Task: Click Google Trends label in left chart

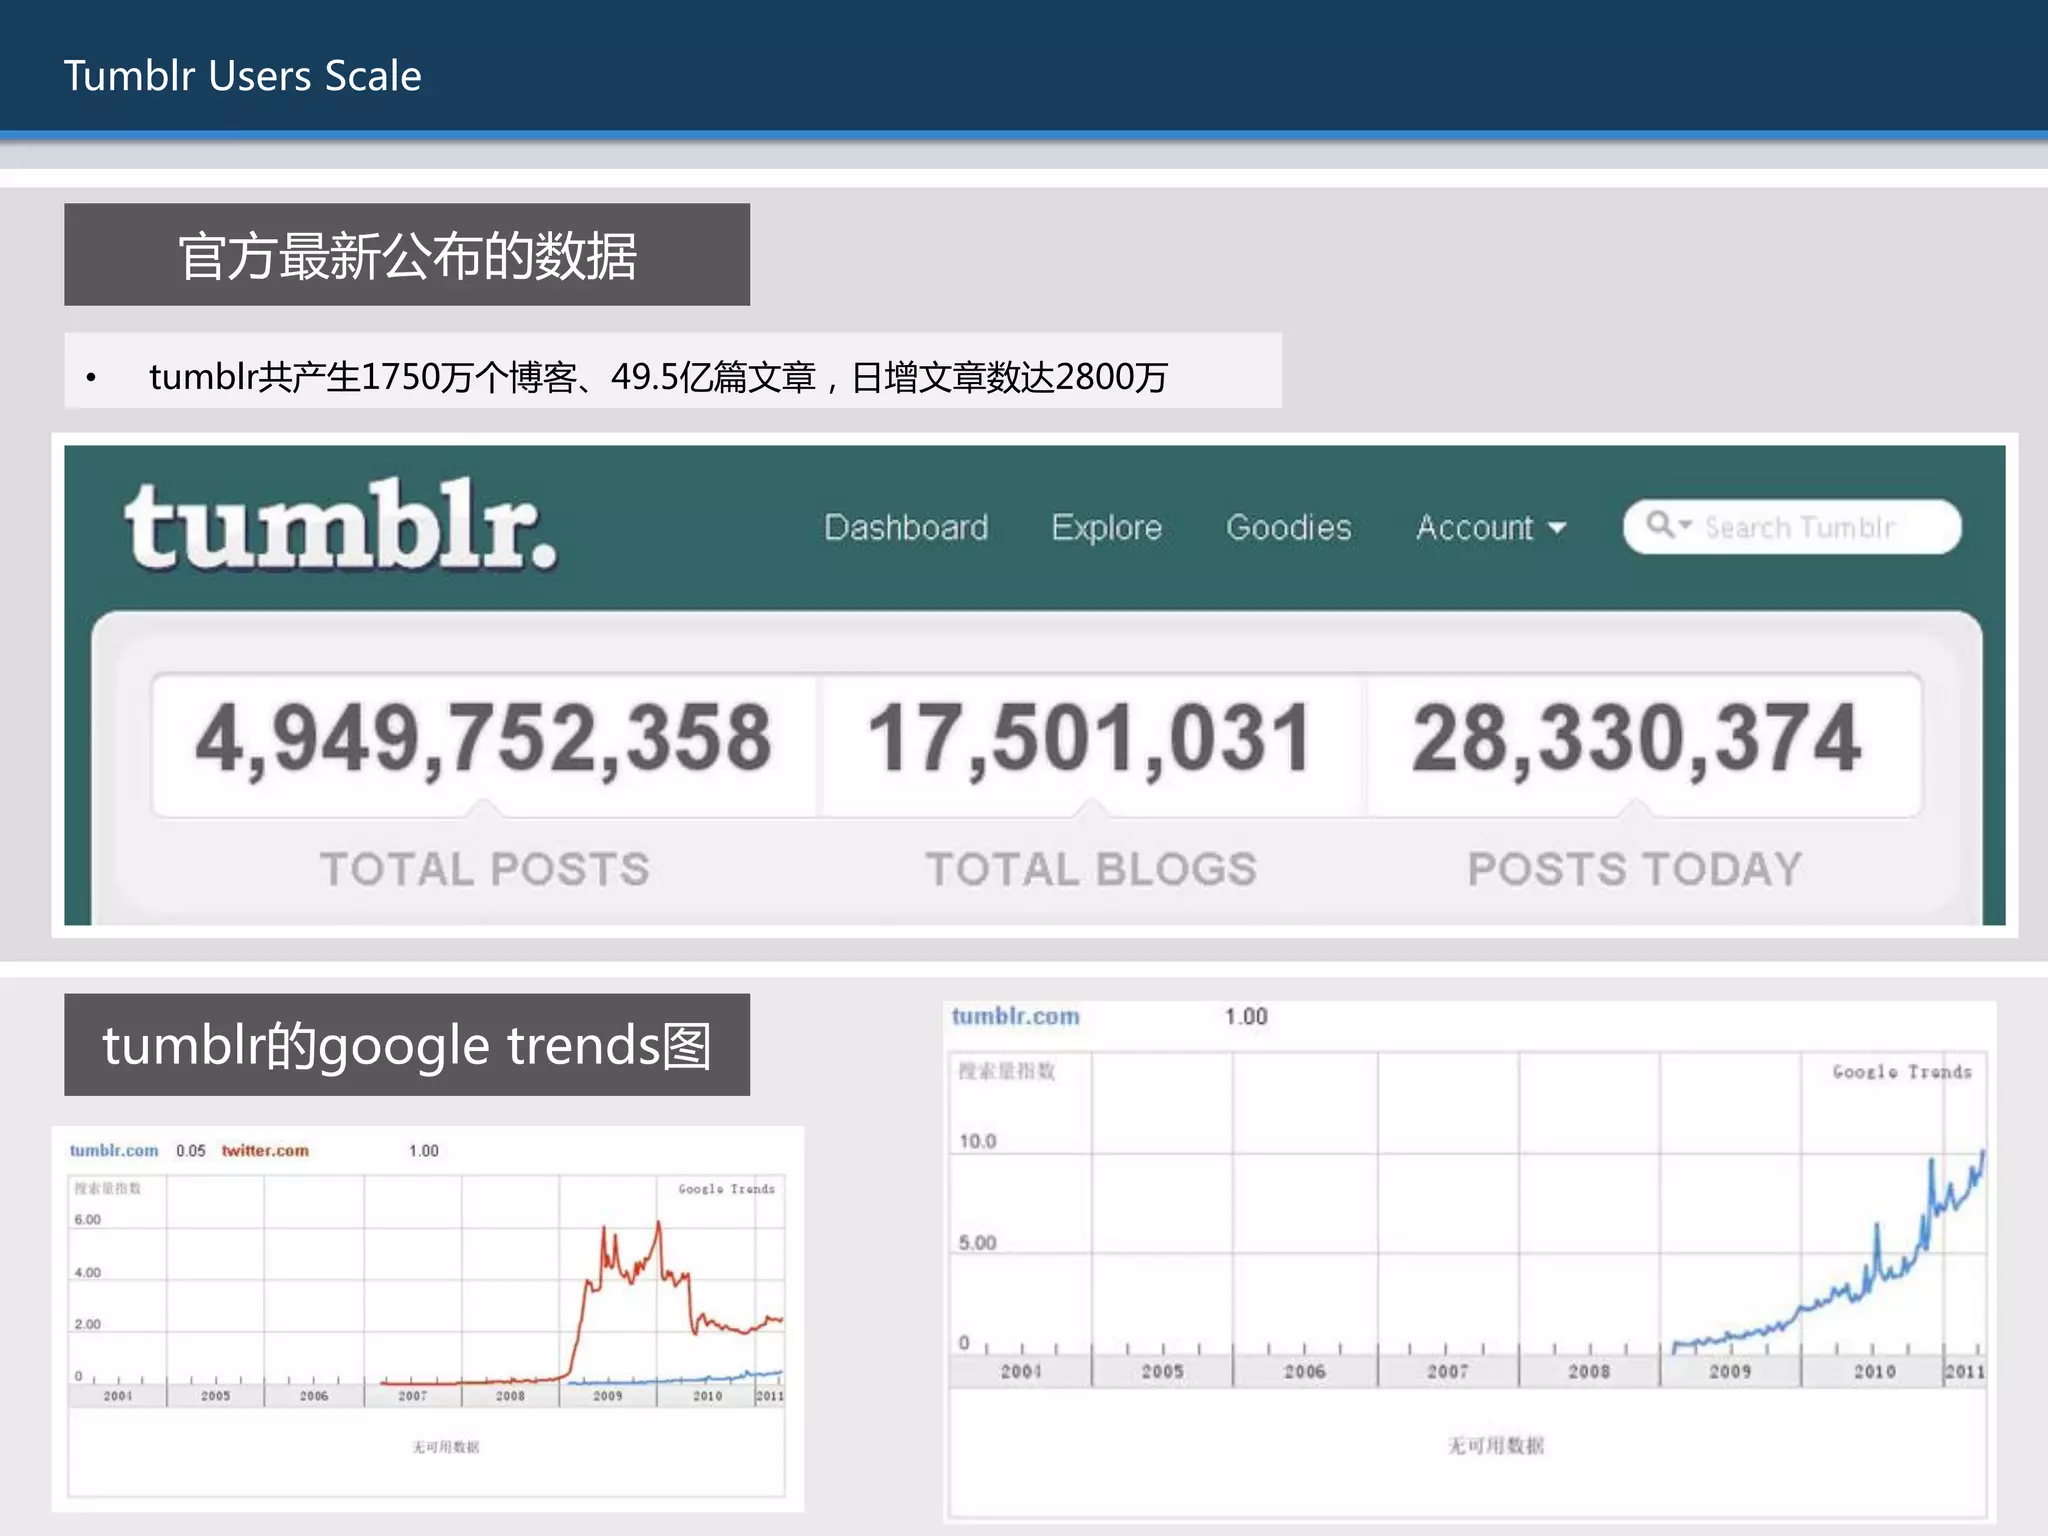Action: pos(726,1188)
